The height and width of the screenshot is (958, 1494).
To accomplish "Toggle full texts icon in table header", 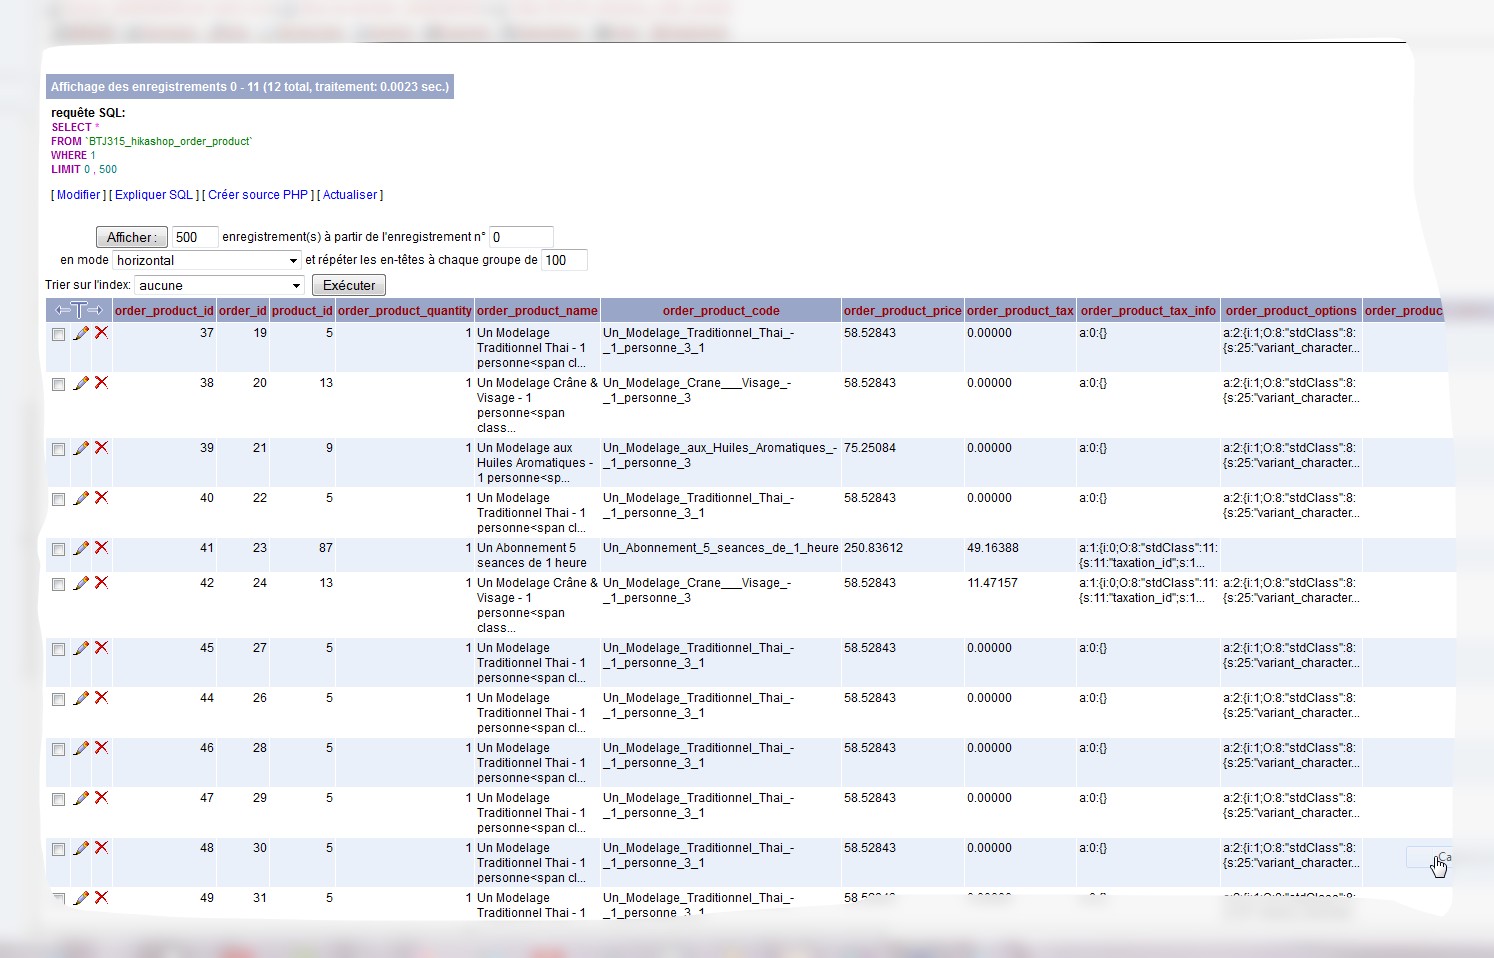I will [x=79, y=310].
